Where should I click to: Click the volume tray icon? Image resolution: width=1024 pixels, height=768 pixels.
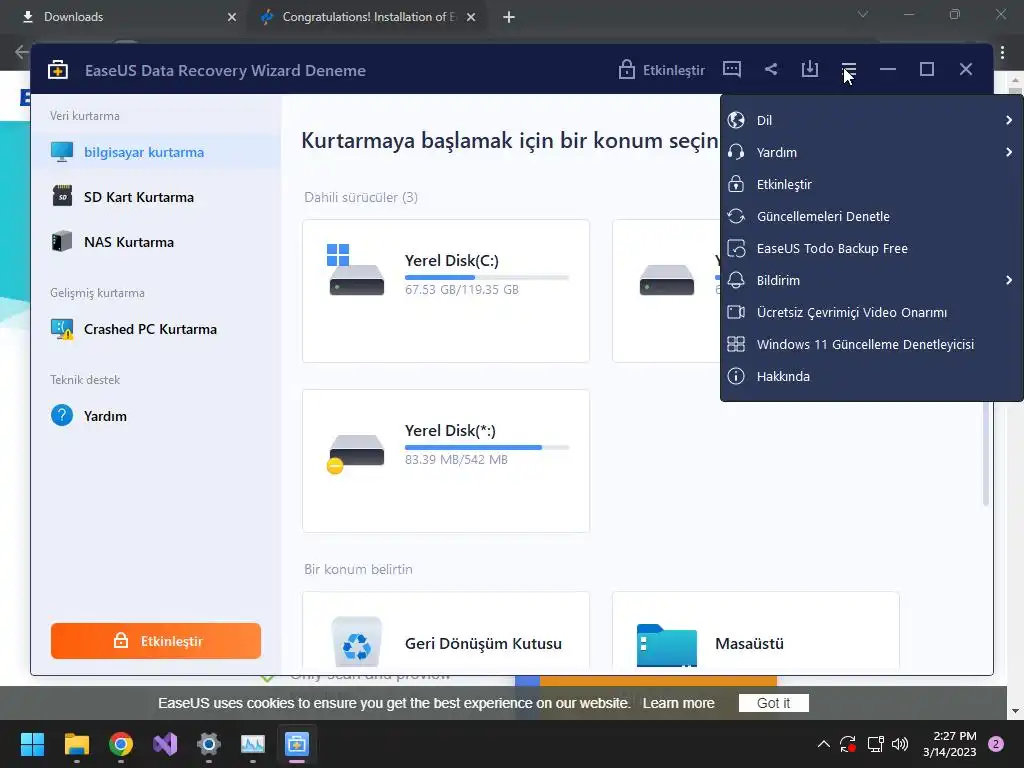900,744
